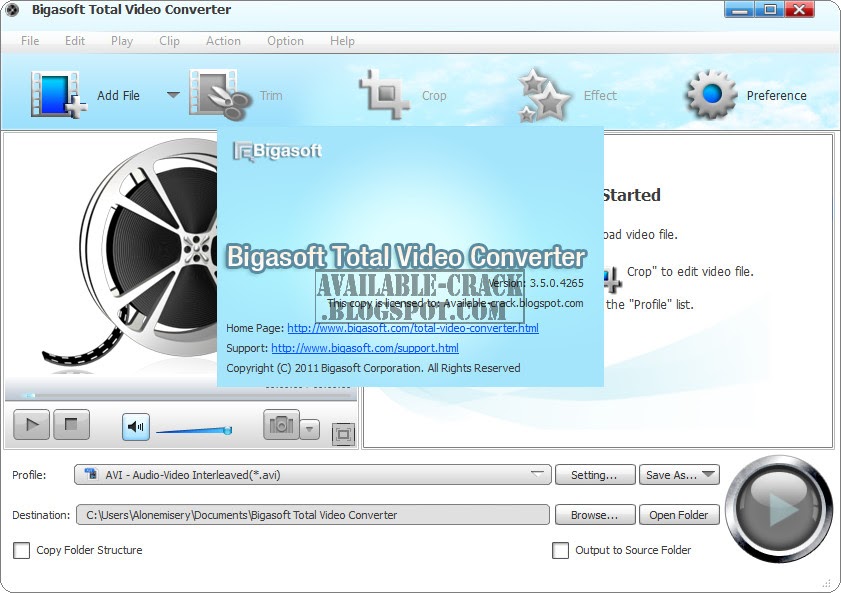The image size is (841, 593).
Task: Select the Trim scissors tool
Action: click(219, 95)
